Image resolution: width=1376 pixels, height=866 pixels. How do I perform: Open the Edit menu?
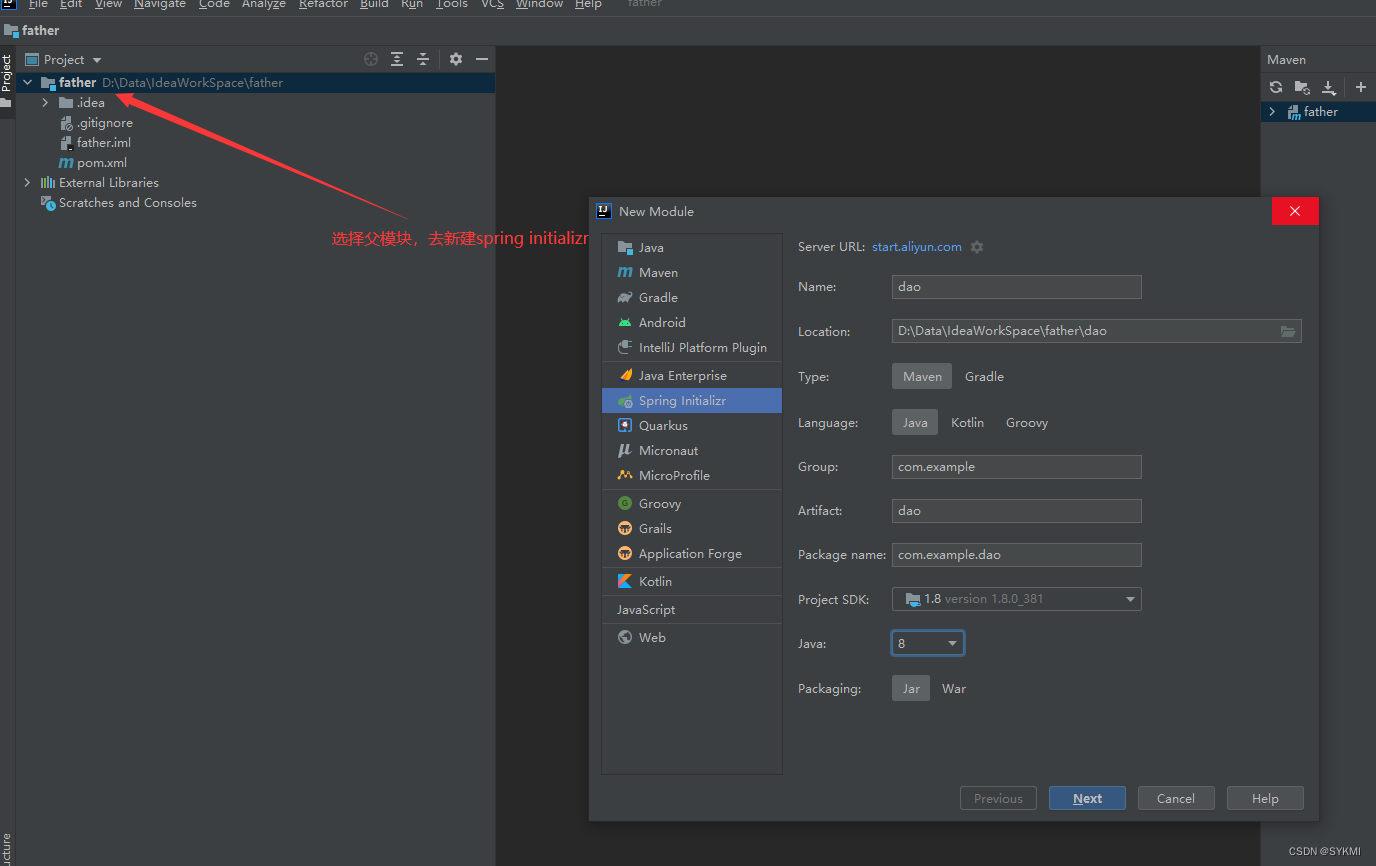tap(71, 4)
